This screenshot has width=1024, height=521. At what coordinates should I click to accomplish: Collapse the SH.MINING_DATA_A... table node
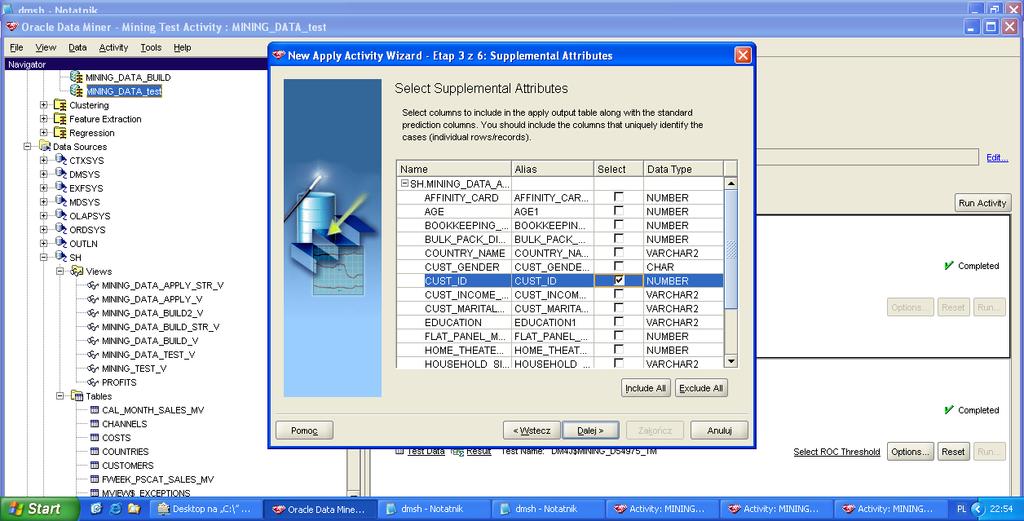pos(405,184)
